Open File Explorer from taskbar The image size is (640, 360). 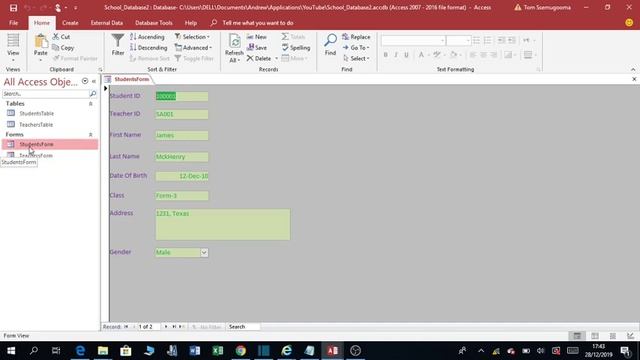(103, 351)
